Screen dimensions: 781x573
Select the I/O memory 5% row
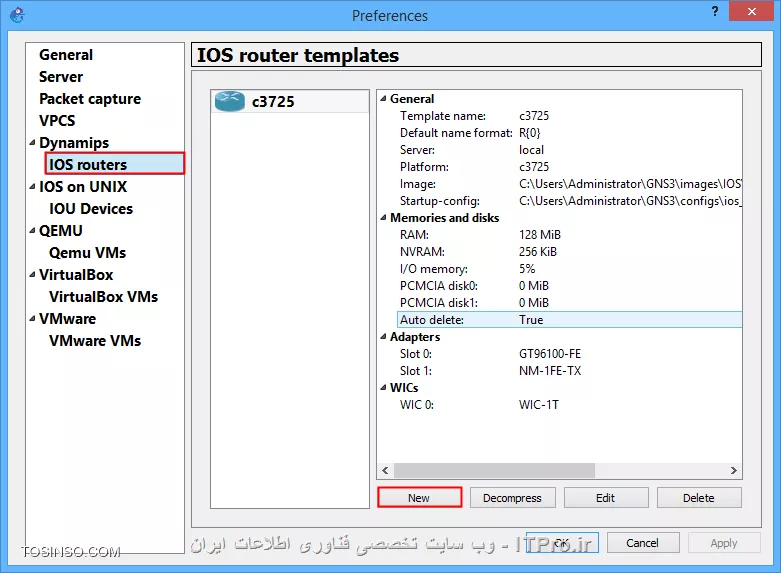coord(570,269)
